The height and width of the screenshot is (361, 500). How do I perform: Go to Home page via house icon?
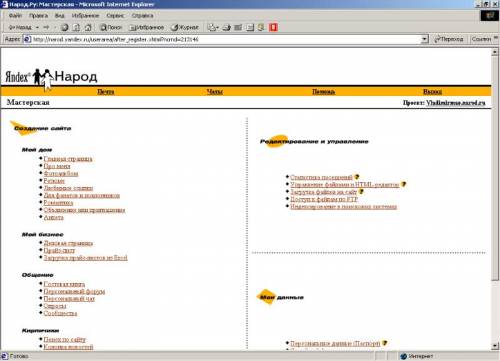pos(88,27)
